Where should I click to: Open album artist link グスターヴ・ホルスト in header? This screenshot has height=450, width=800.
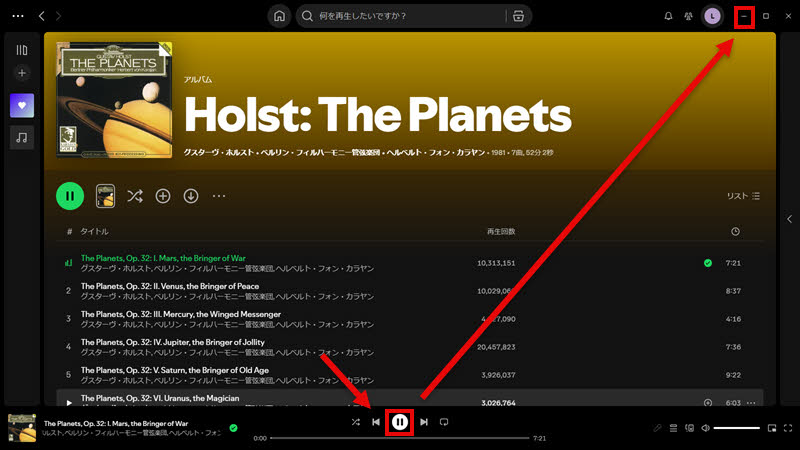pyautogui.click(x=218, y=153)
